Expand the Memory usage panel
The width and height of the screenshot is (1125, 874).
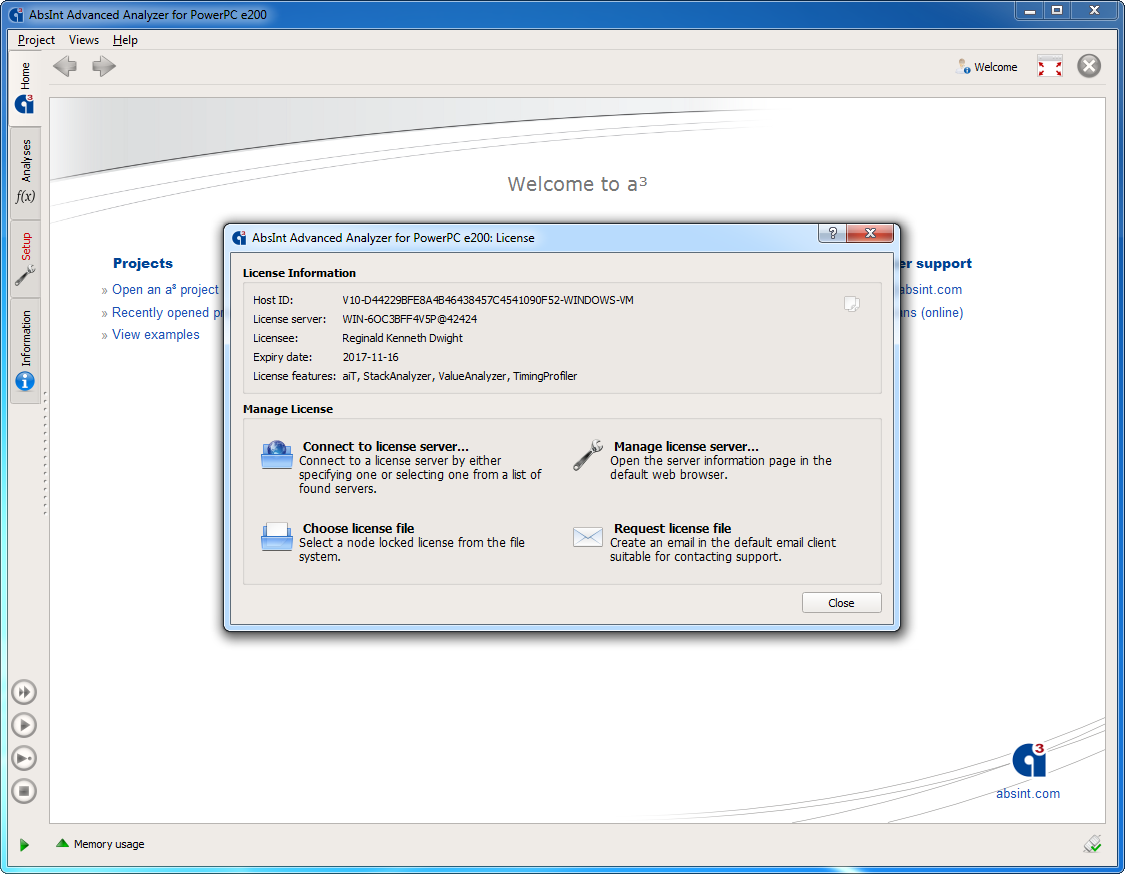point(100,844)
